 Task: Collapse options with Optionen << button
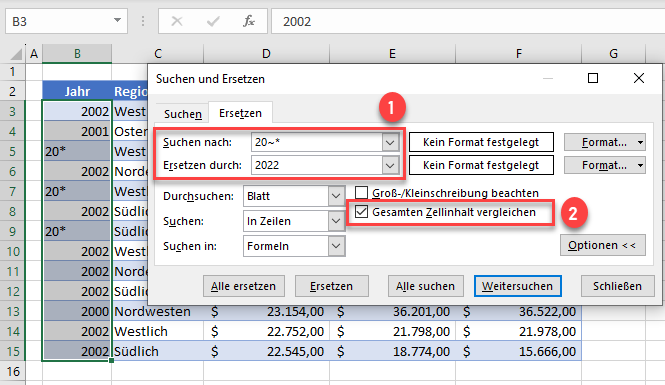point(603,245)
